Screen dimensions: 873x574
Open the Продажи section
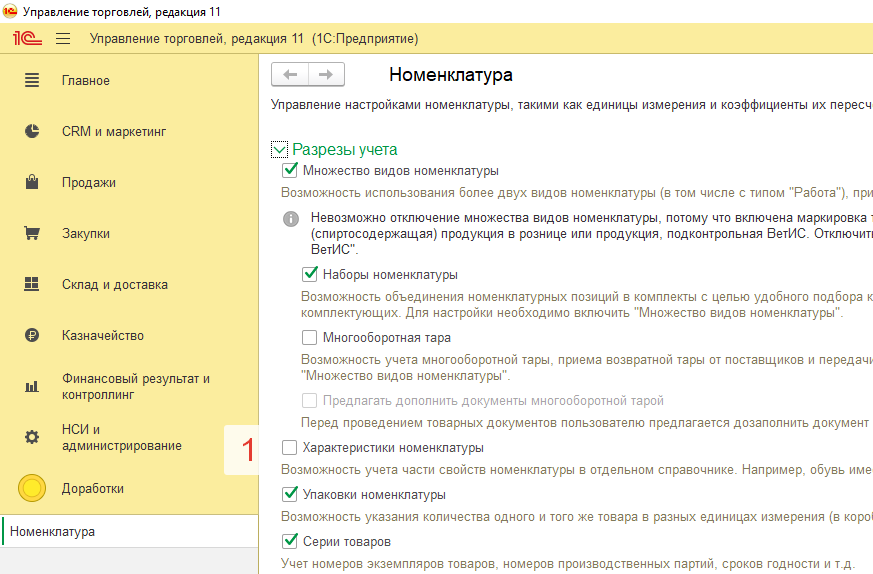pyautogui.click(x=89, y=183)
